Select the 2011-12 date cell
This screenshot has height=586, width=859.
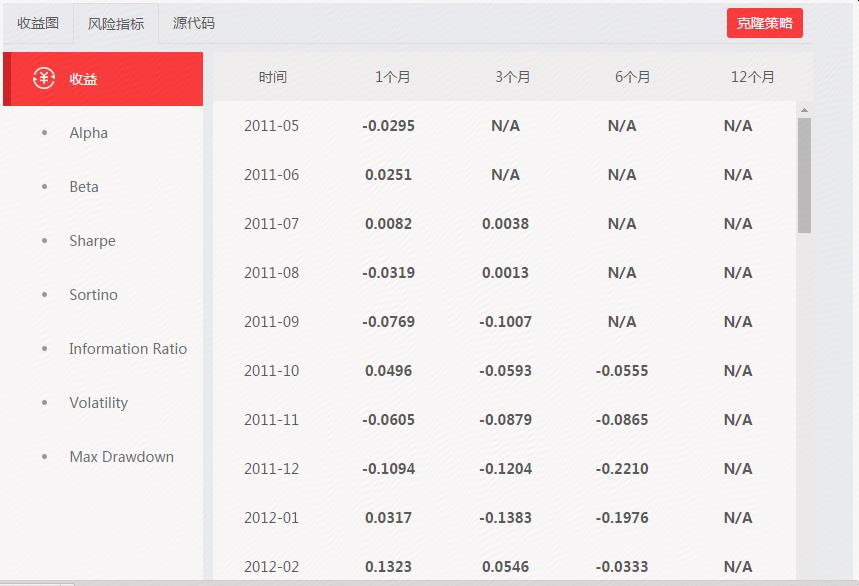click(x=272, y=469)
